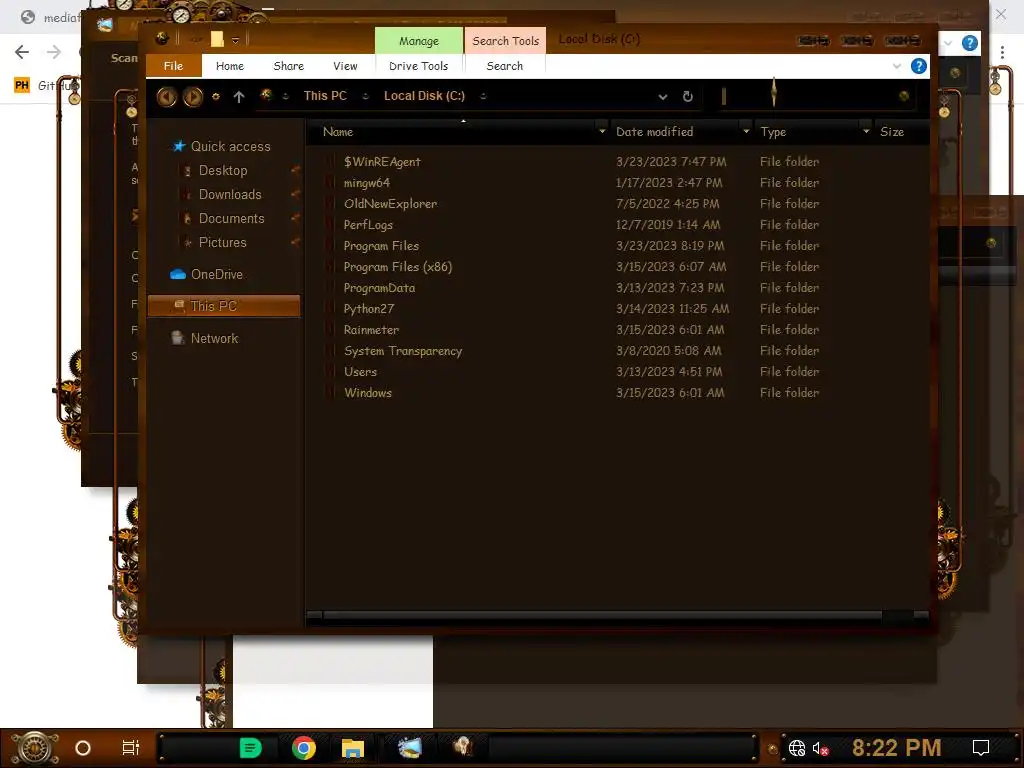Select Documents under Quick access

click(231, 219)
